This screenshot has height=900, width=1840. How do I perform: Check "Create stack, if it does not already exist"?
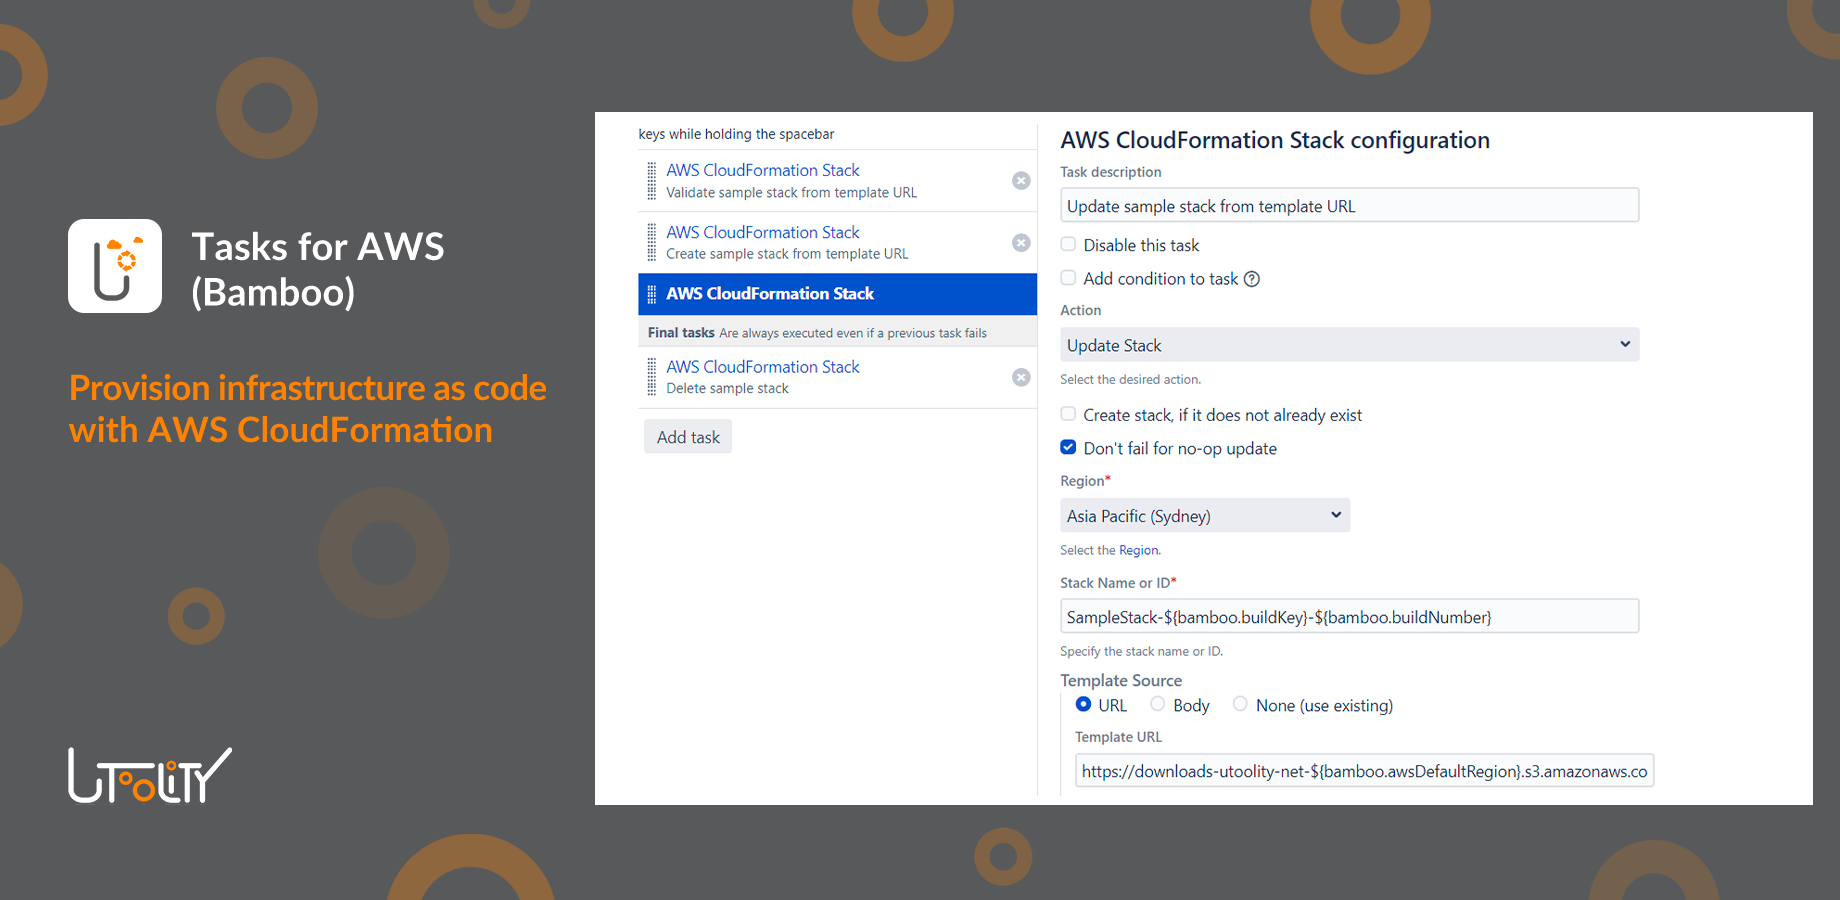tap(1068, 413)
